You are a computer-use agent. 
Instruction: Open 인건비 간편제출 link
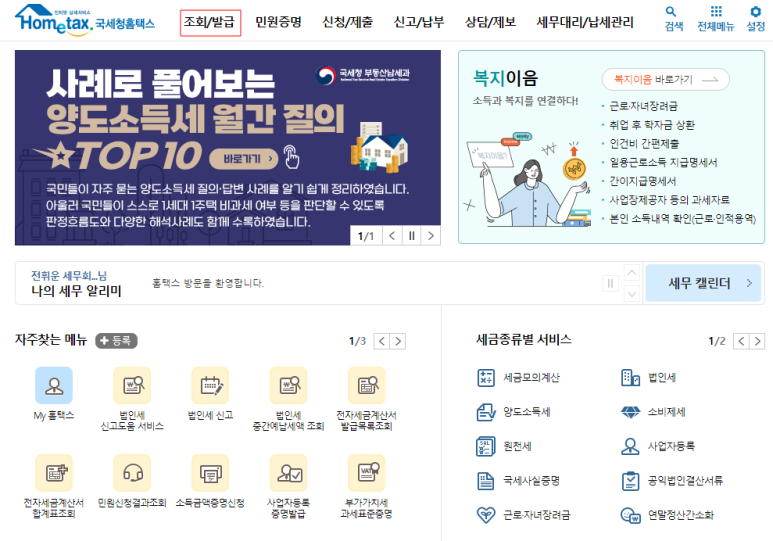(644, 144)
